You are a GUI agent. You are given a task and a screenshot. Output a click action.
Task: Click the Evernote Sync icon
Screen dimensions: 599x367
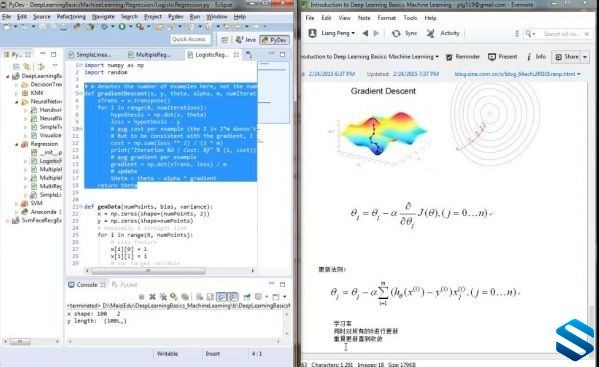pyautogui.click(x=396, y=34)
